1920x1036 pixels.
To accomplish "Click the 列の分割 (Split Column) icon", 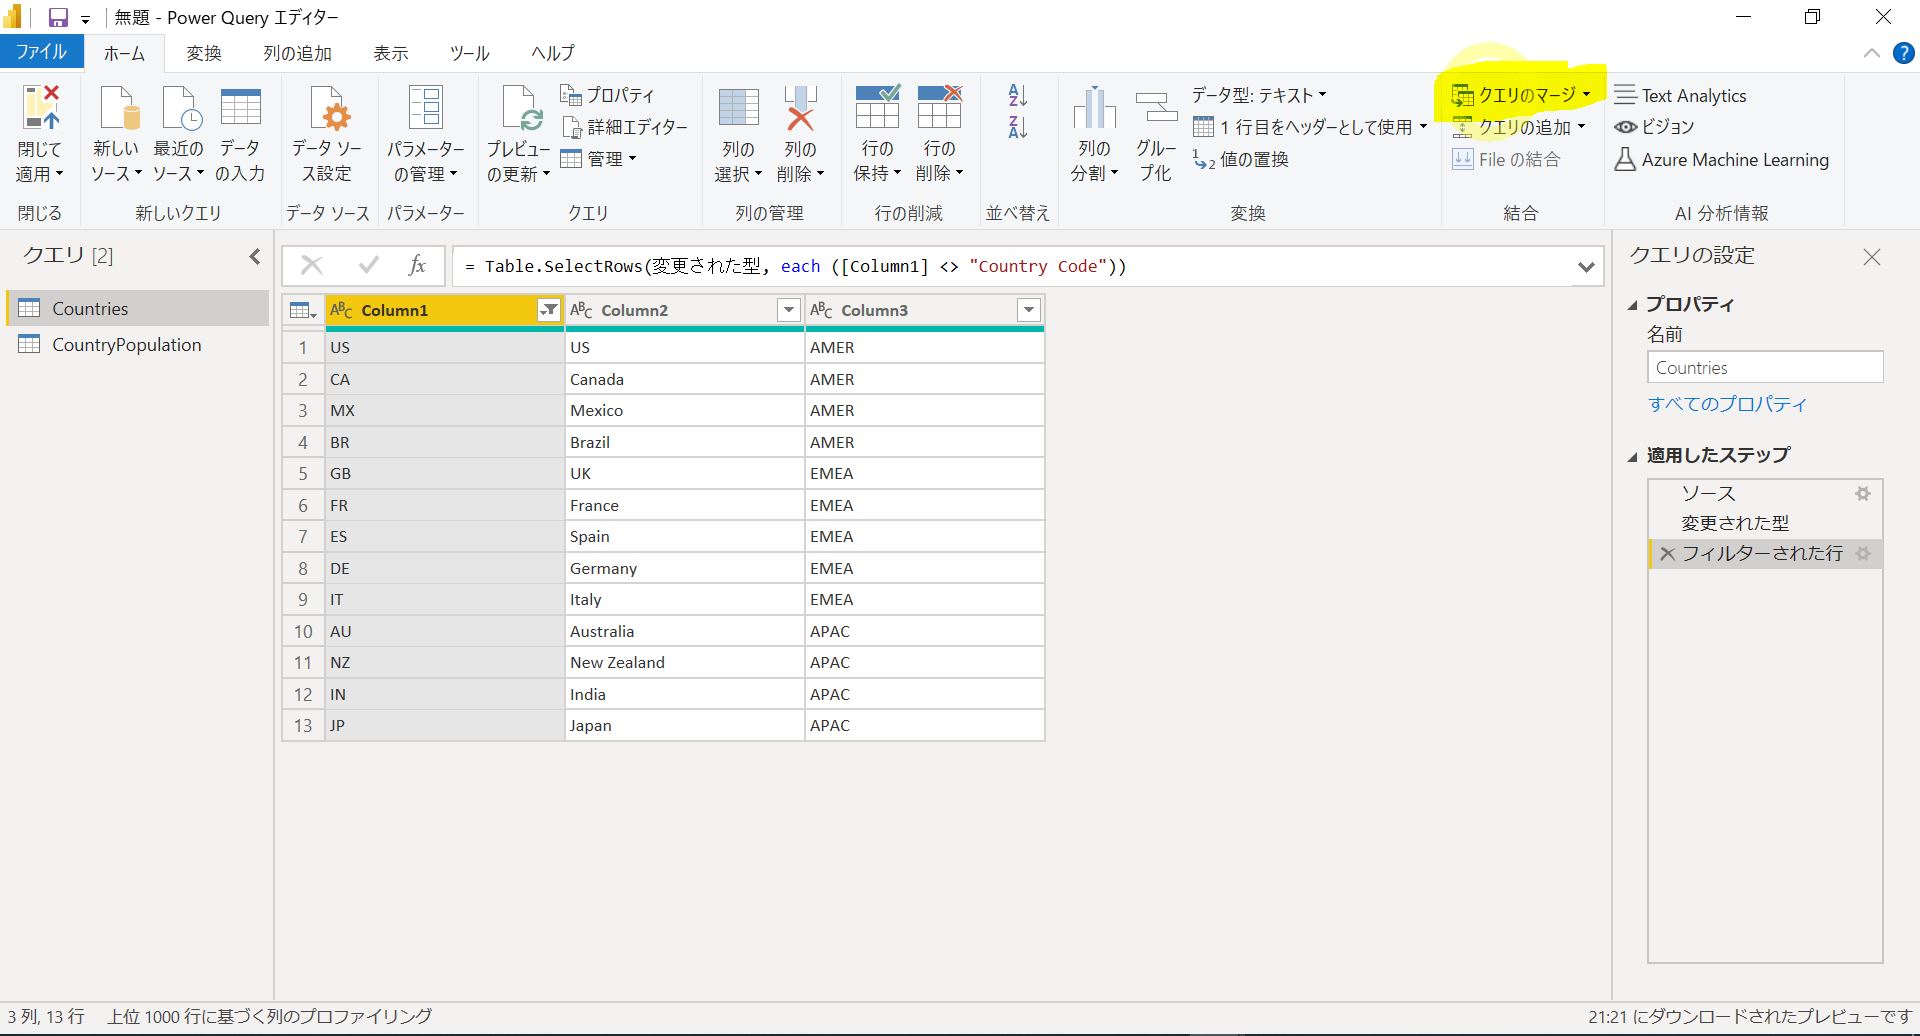I will point(1094,108).
